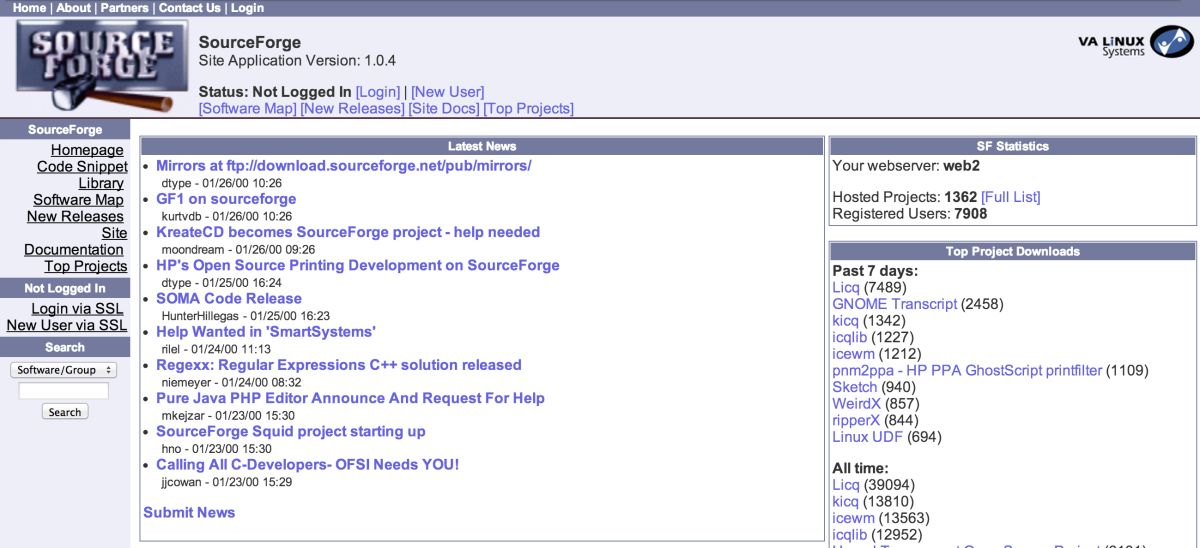
Task: Open Contact Us in top navigation
Action: (x=190, y=8)
